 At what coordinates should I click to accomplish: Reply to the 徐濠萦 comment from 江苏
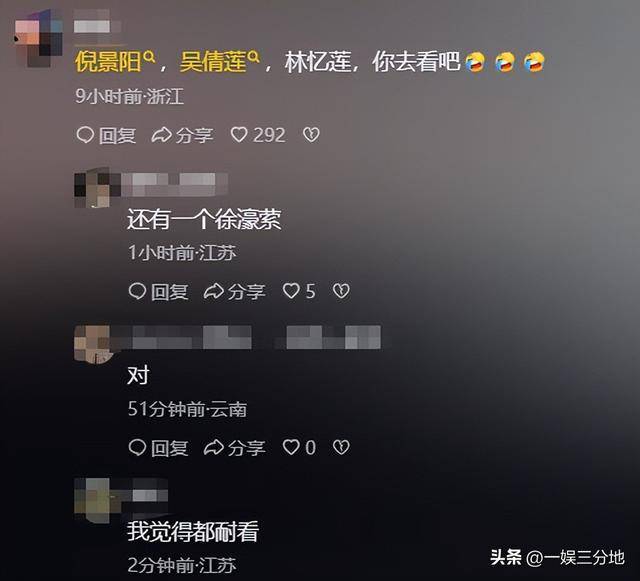(158, 292)
